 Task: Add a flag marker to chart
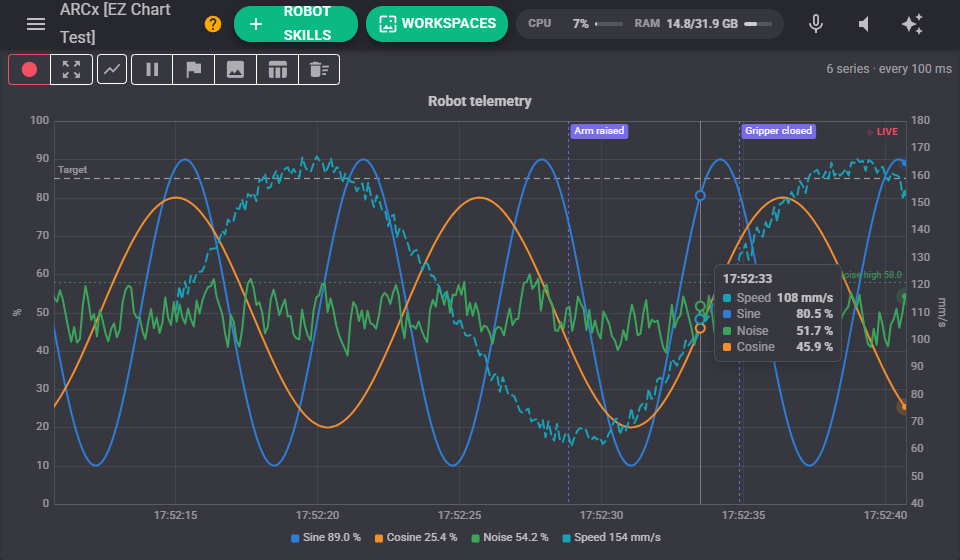click(x=193, y=69)
